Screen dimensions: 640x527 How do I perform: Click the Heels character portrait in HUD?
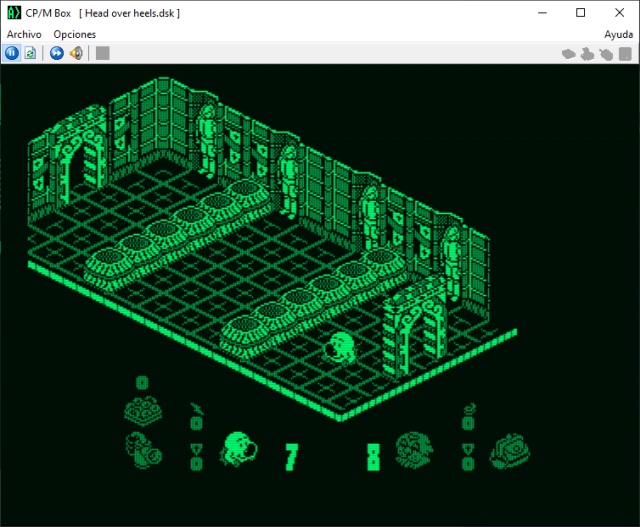[x=414, y=450]
